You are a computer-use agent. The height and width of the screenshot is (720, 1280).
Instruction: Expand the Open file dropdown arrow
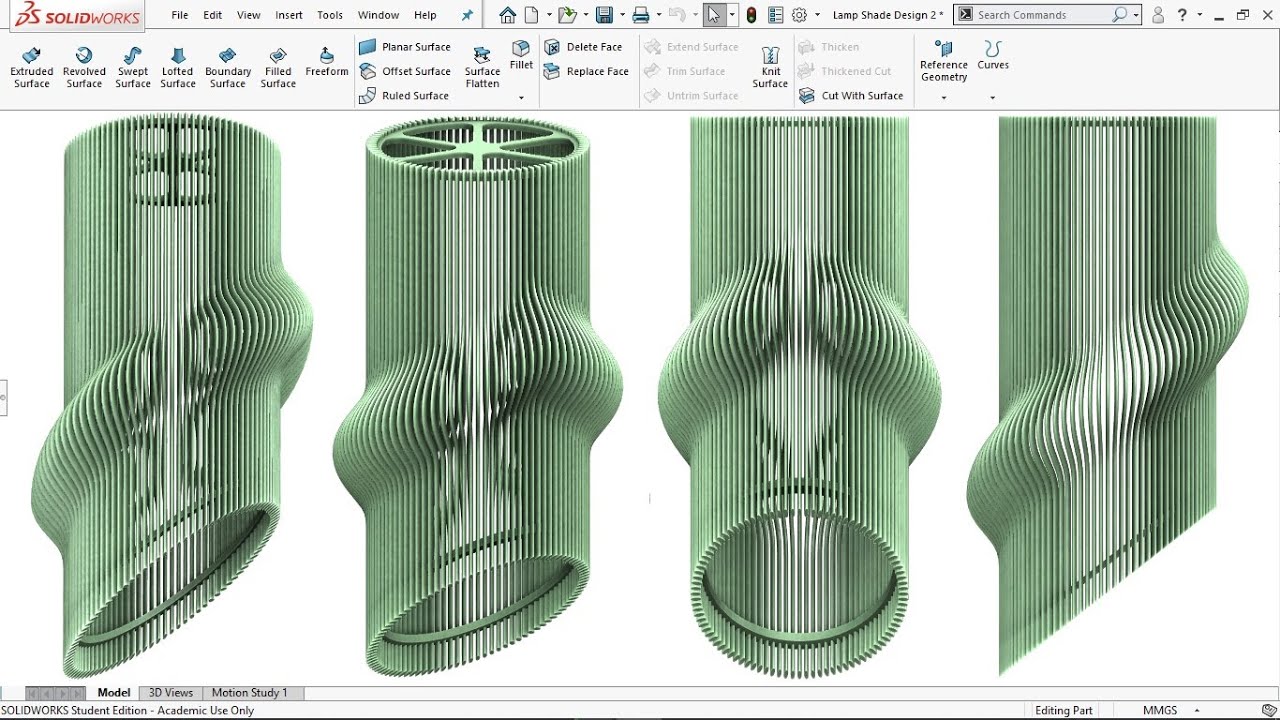[586, 15]
